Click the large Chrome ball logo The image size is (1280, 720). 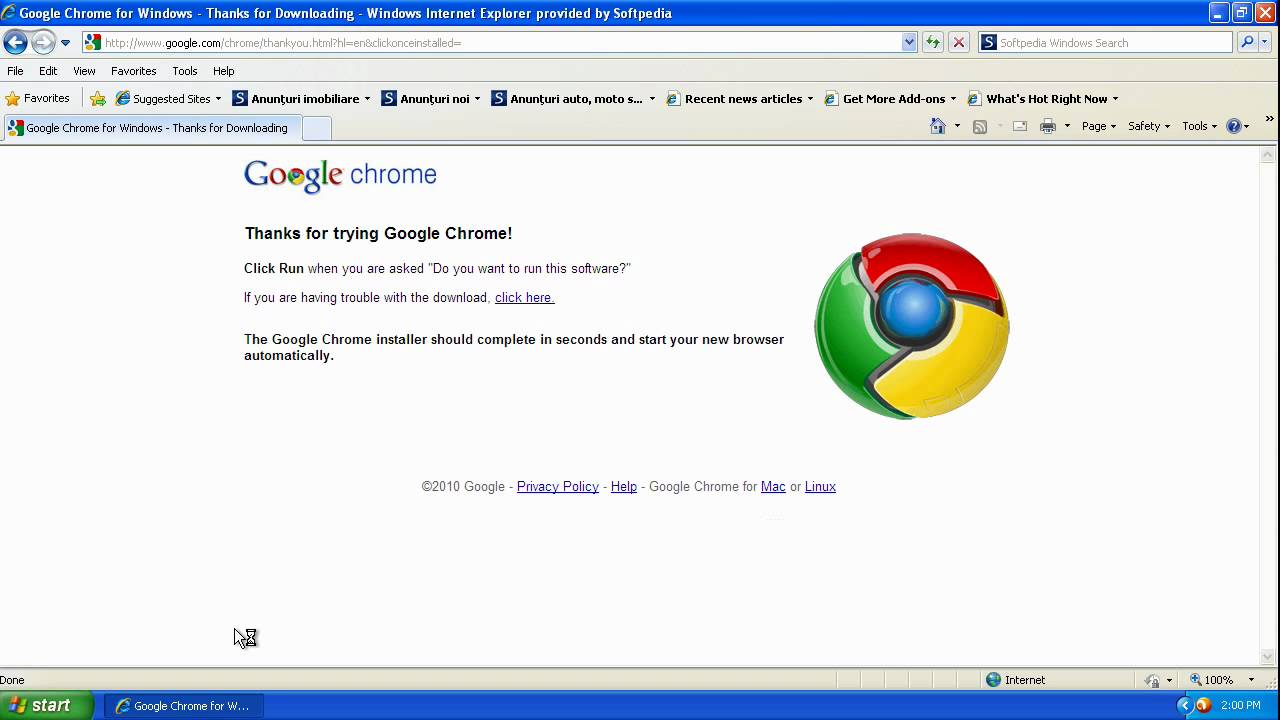(x=912, y=326)
